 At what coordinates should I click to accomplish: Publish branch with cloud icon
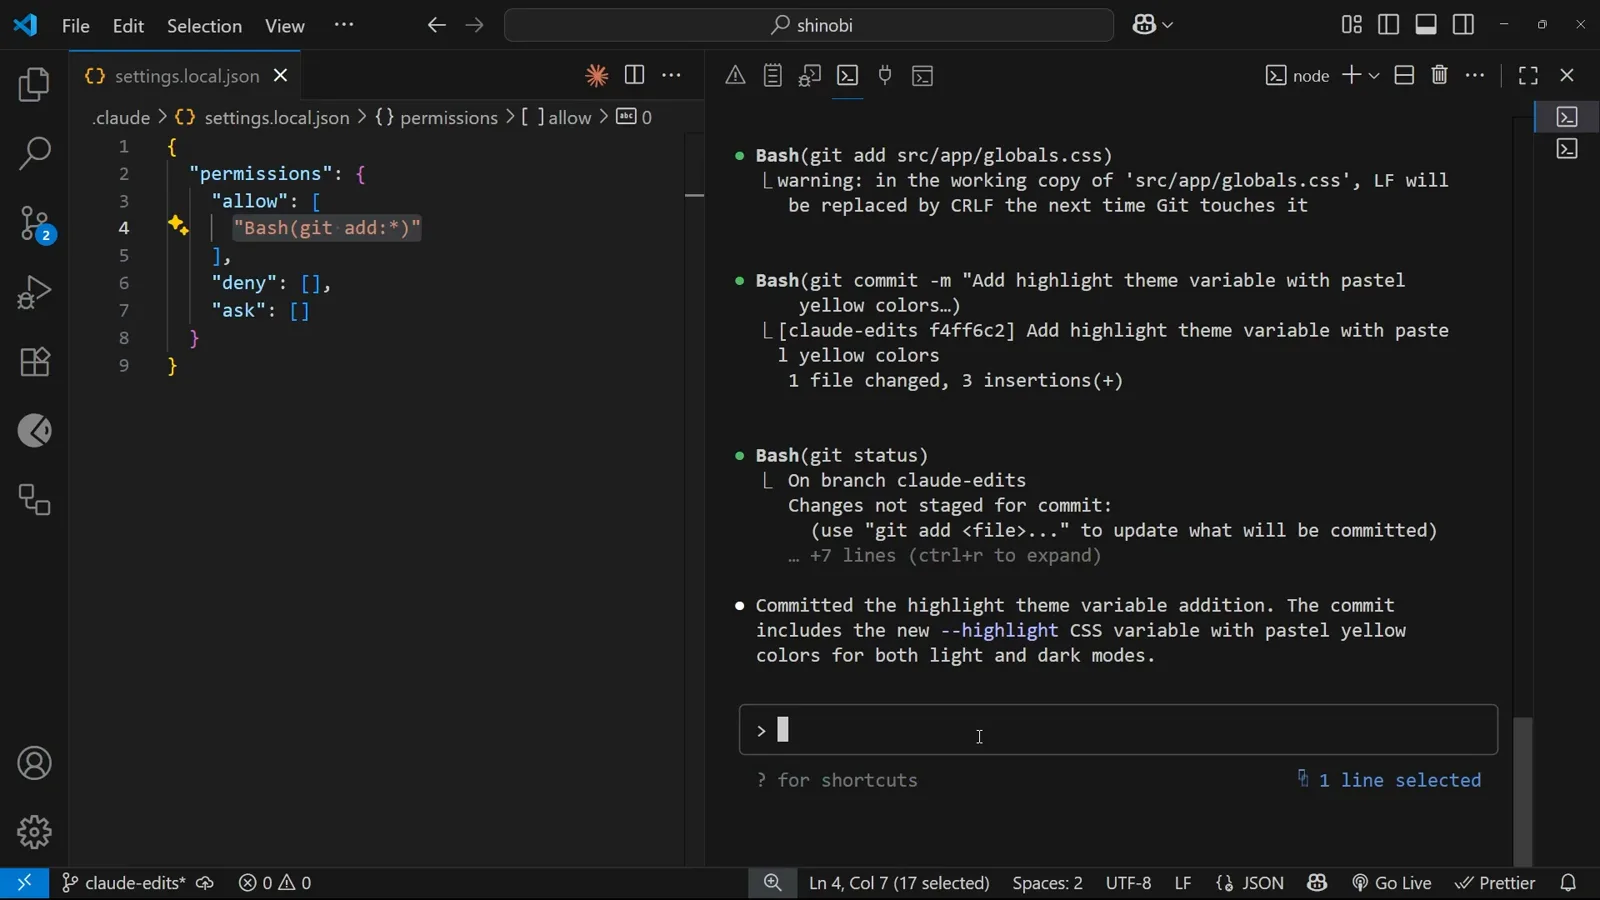click(205, 883)
